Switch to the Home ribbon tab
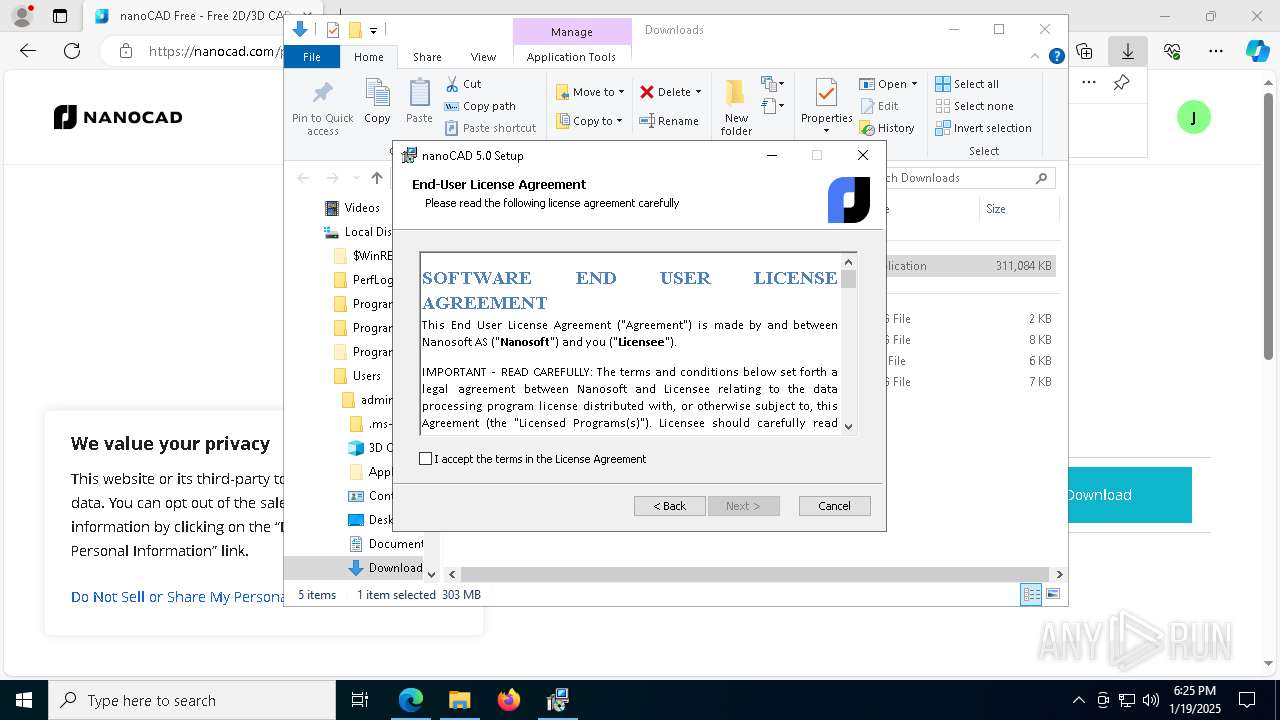This screenshot has width=1280, height=720. 368,57
